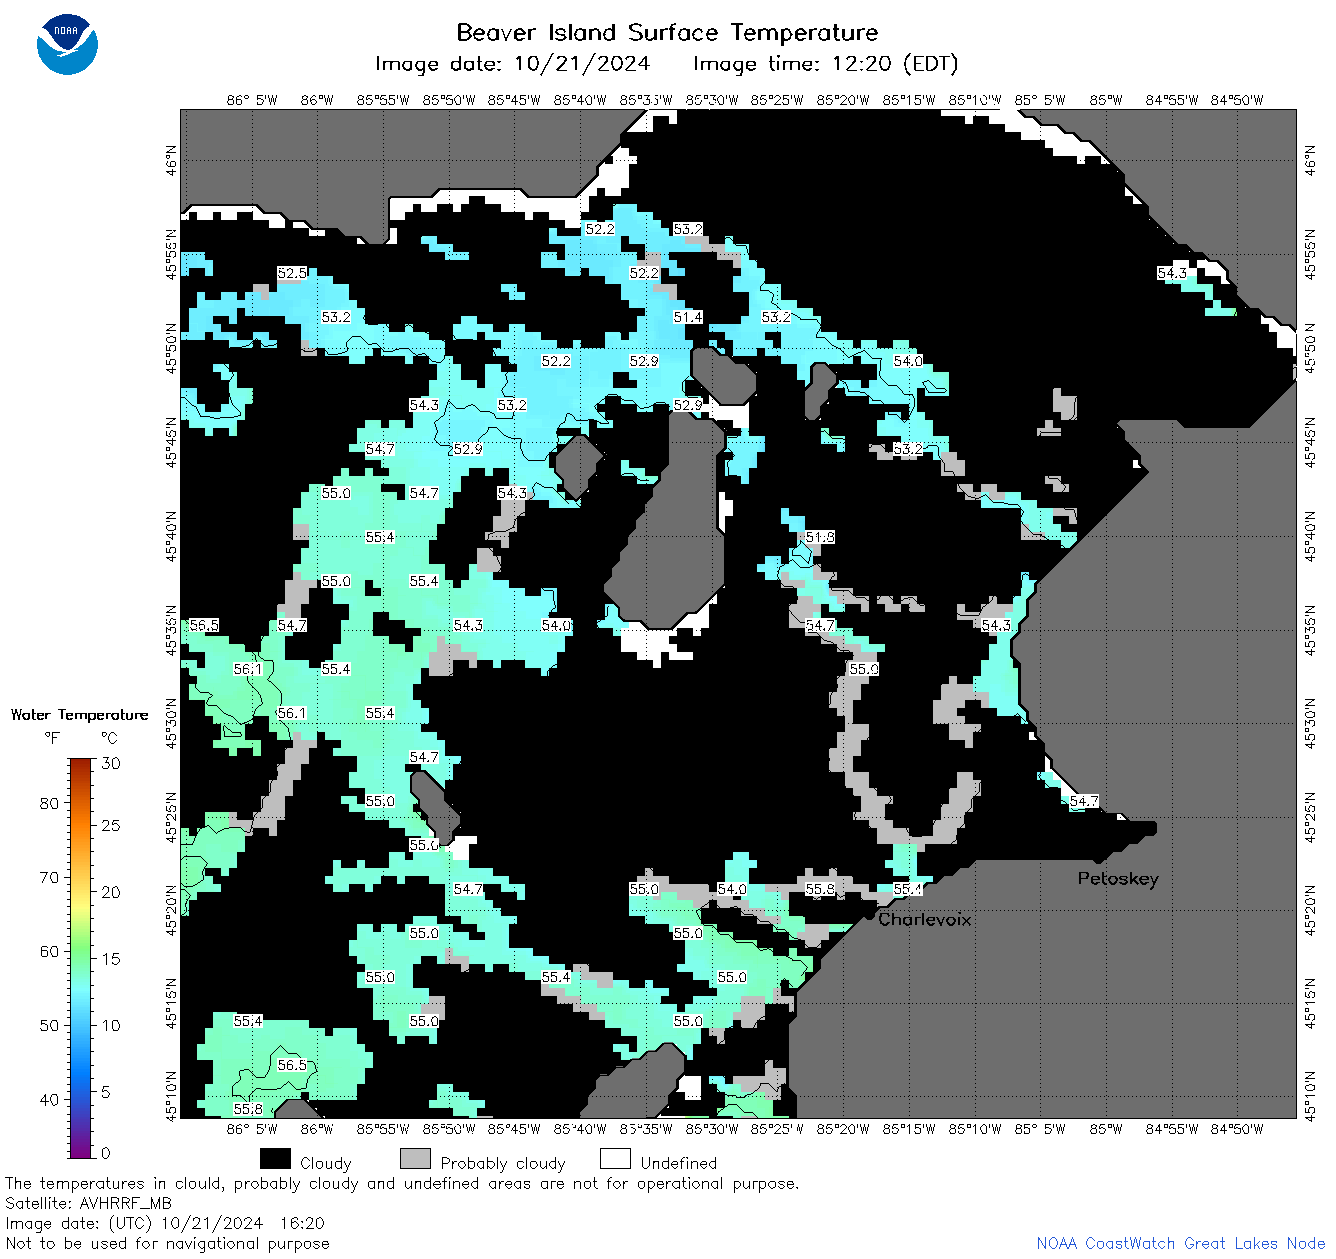Click the 51.8 temperature reading on map

pos(820,537)
